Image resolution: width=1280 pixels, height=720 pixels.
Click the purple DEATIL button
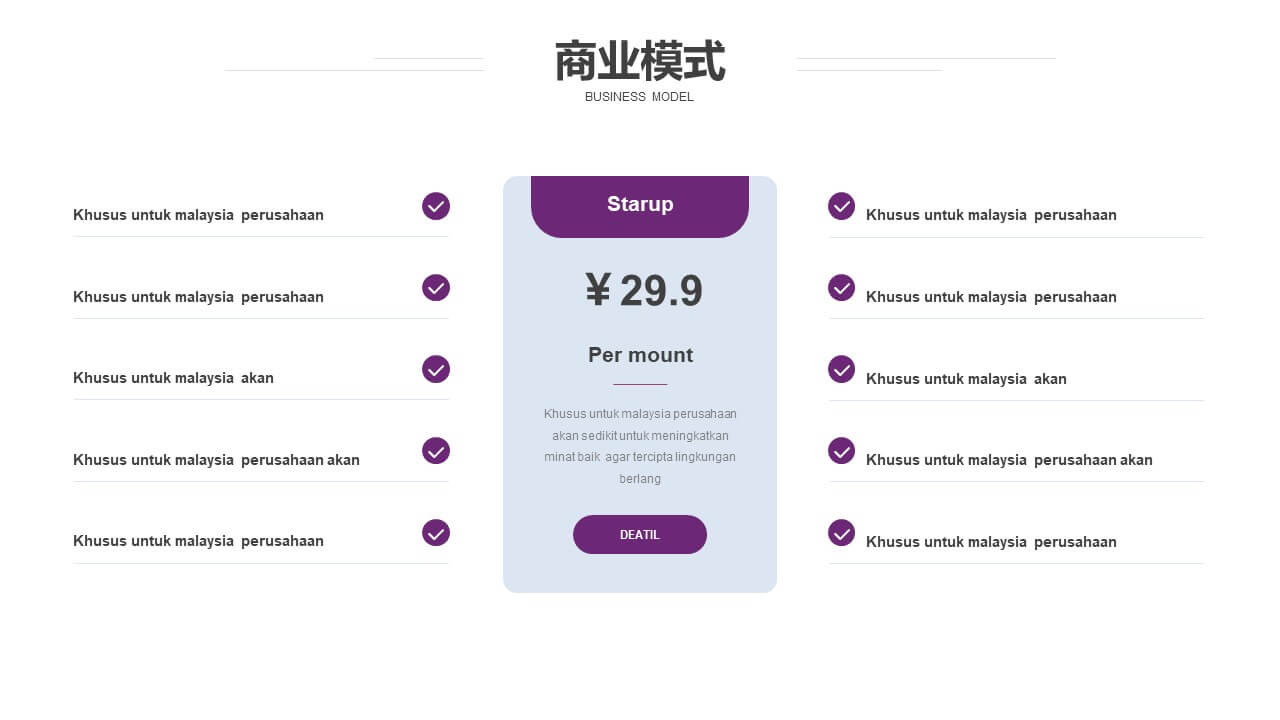click(640, 535)
